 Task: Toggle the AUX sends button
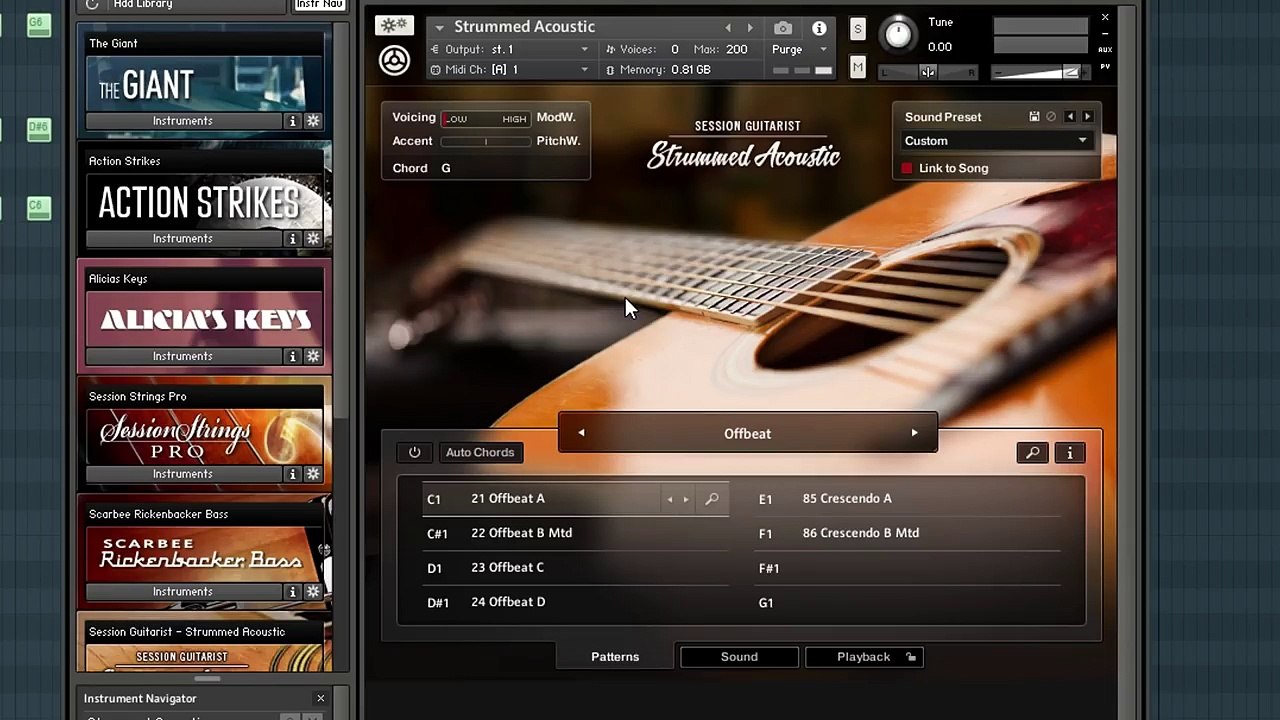(x=1105, y=49)
